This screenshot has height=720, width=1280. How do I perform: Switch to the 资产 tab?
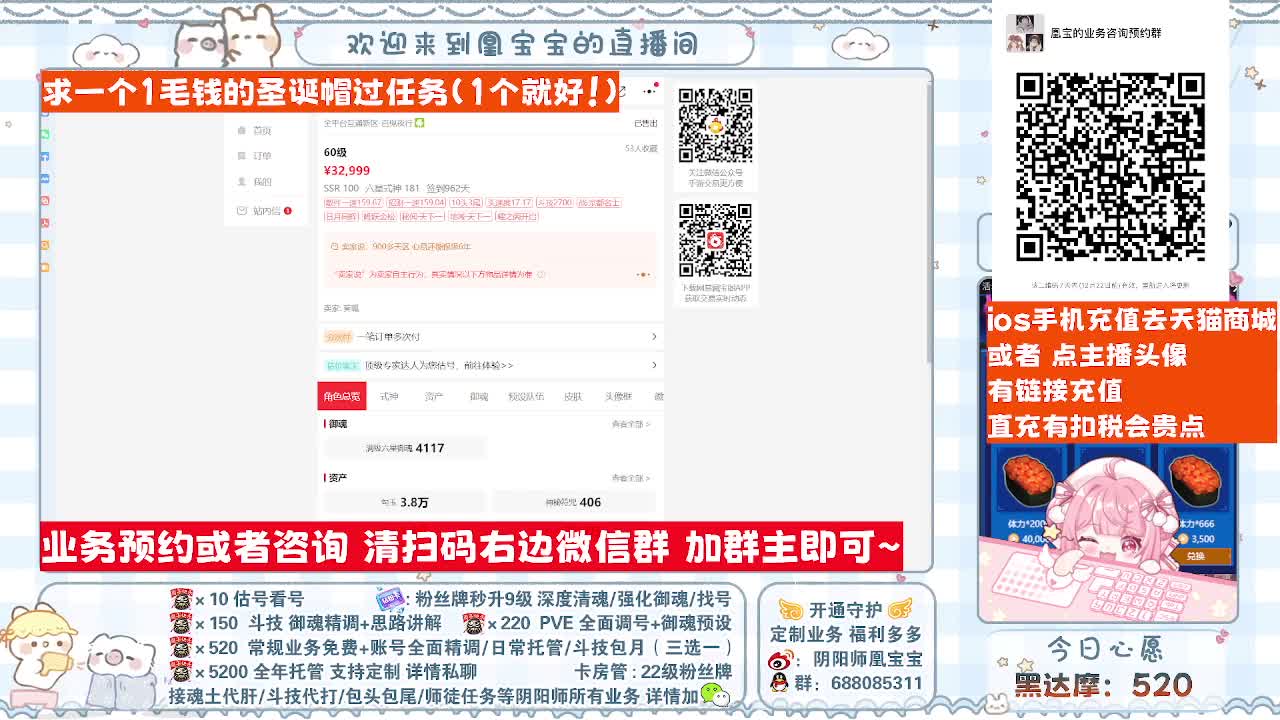434,396
